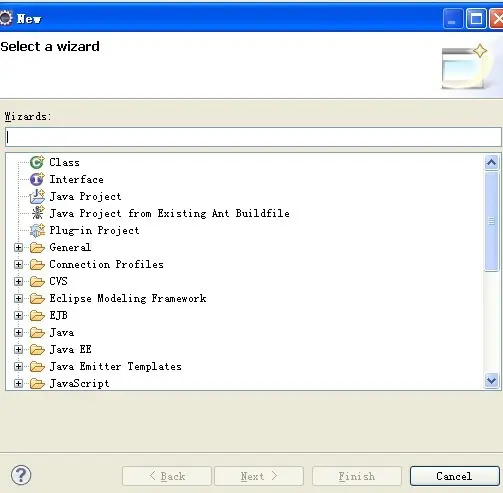The width and height of the screenshot is (503, 493).
Task: Select the Interface wizard entry
Action: pos(76,179)
